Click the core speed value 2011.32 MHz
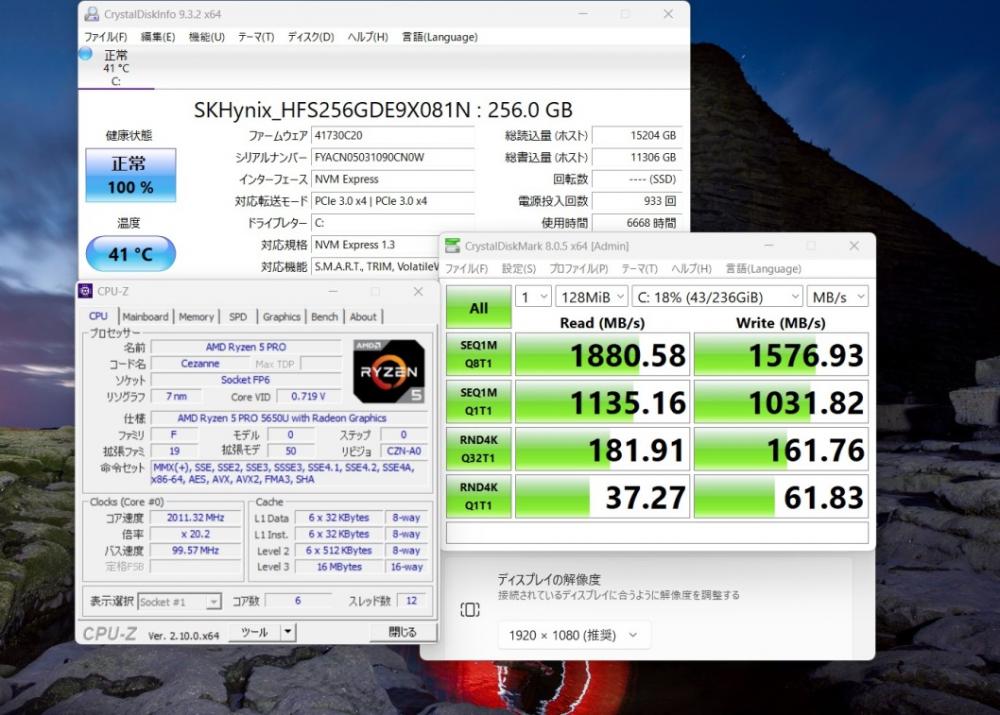The height and width of the screenshot is (715, 1000). click(x=195, y=518)
